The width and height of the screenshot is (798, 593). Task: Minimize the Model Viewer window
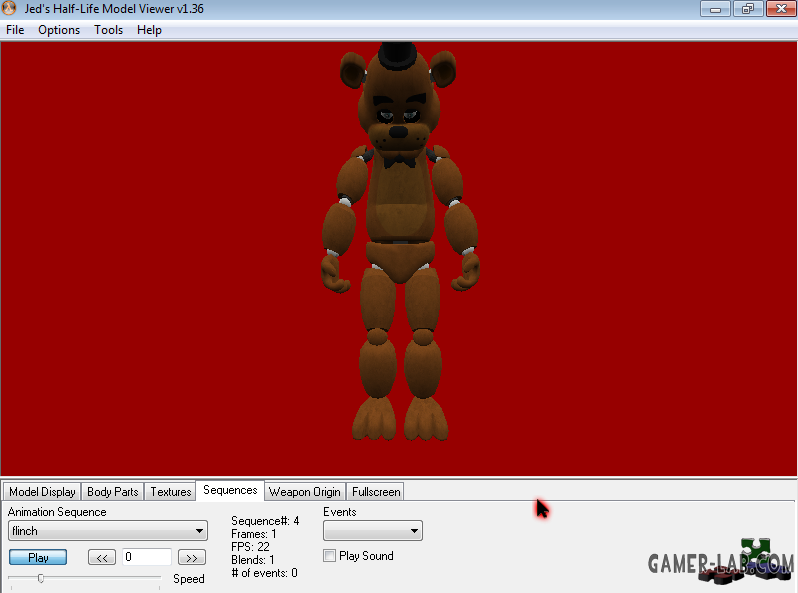click(715, 9)
